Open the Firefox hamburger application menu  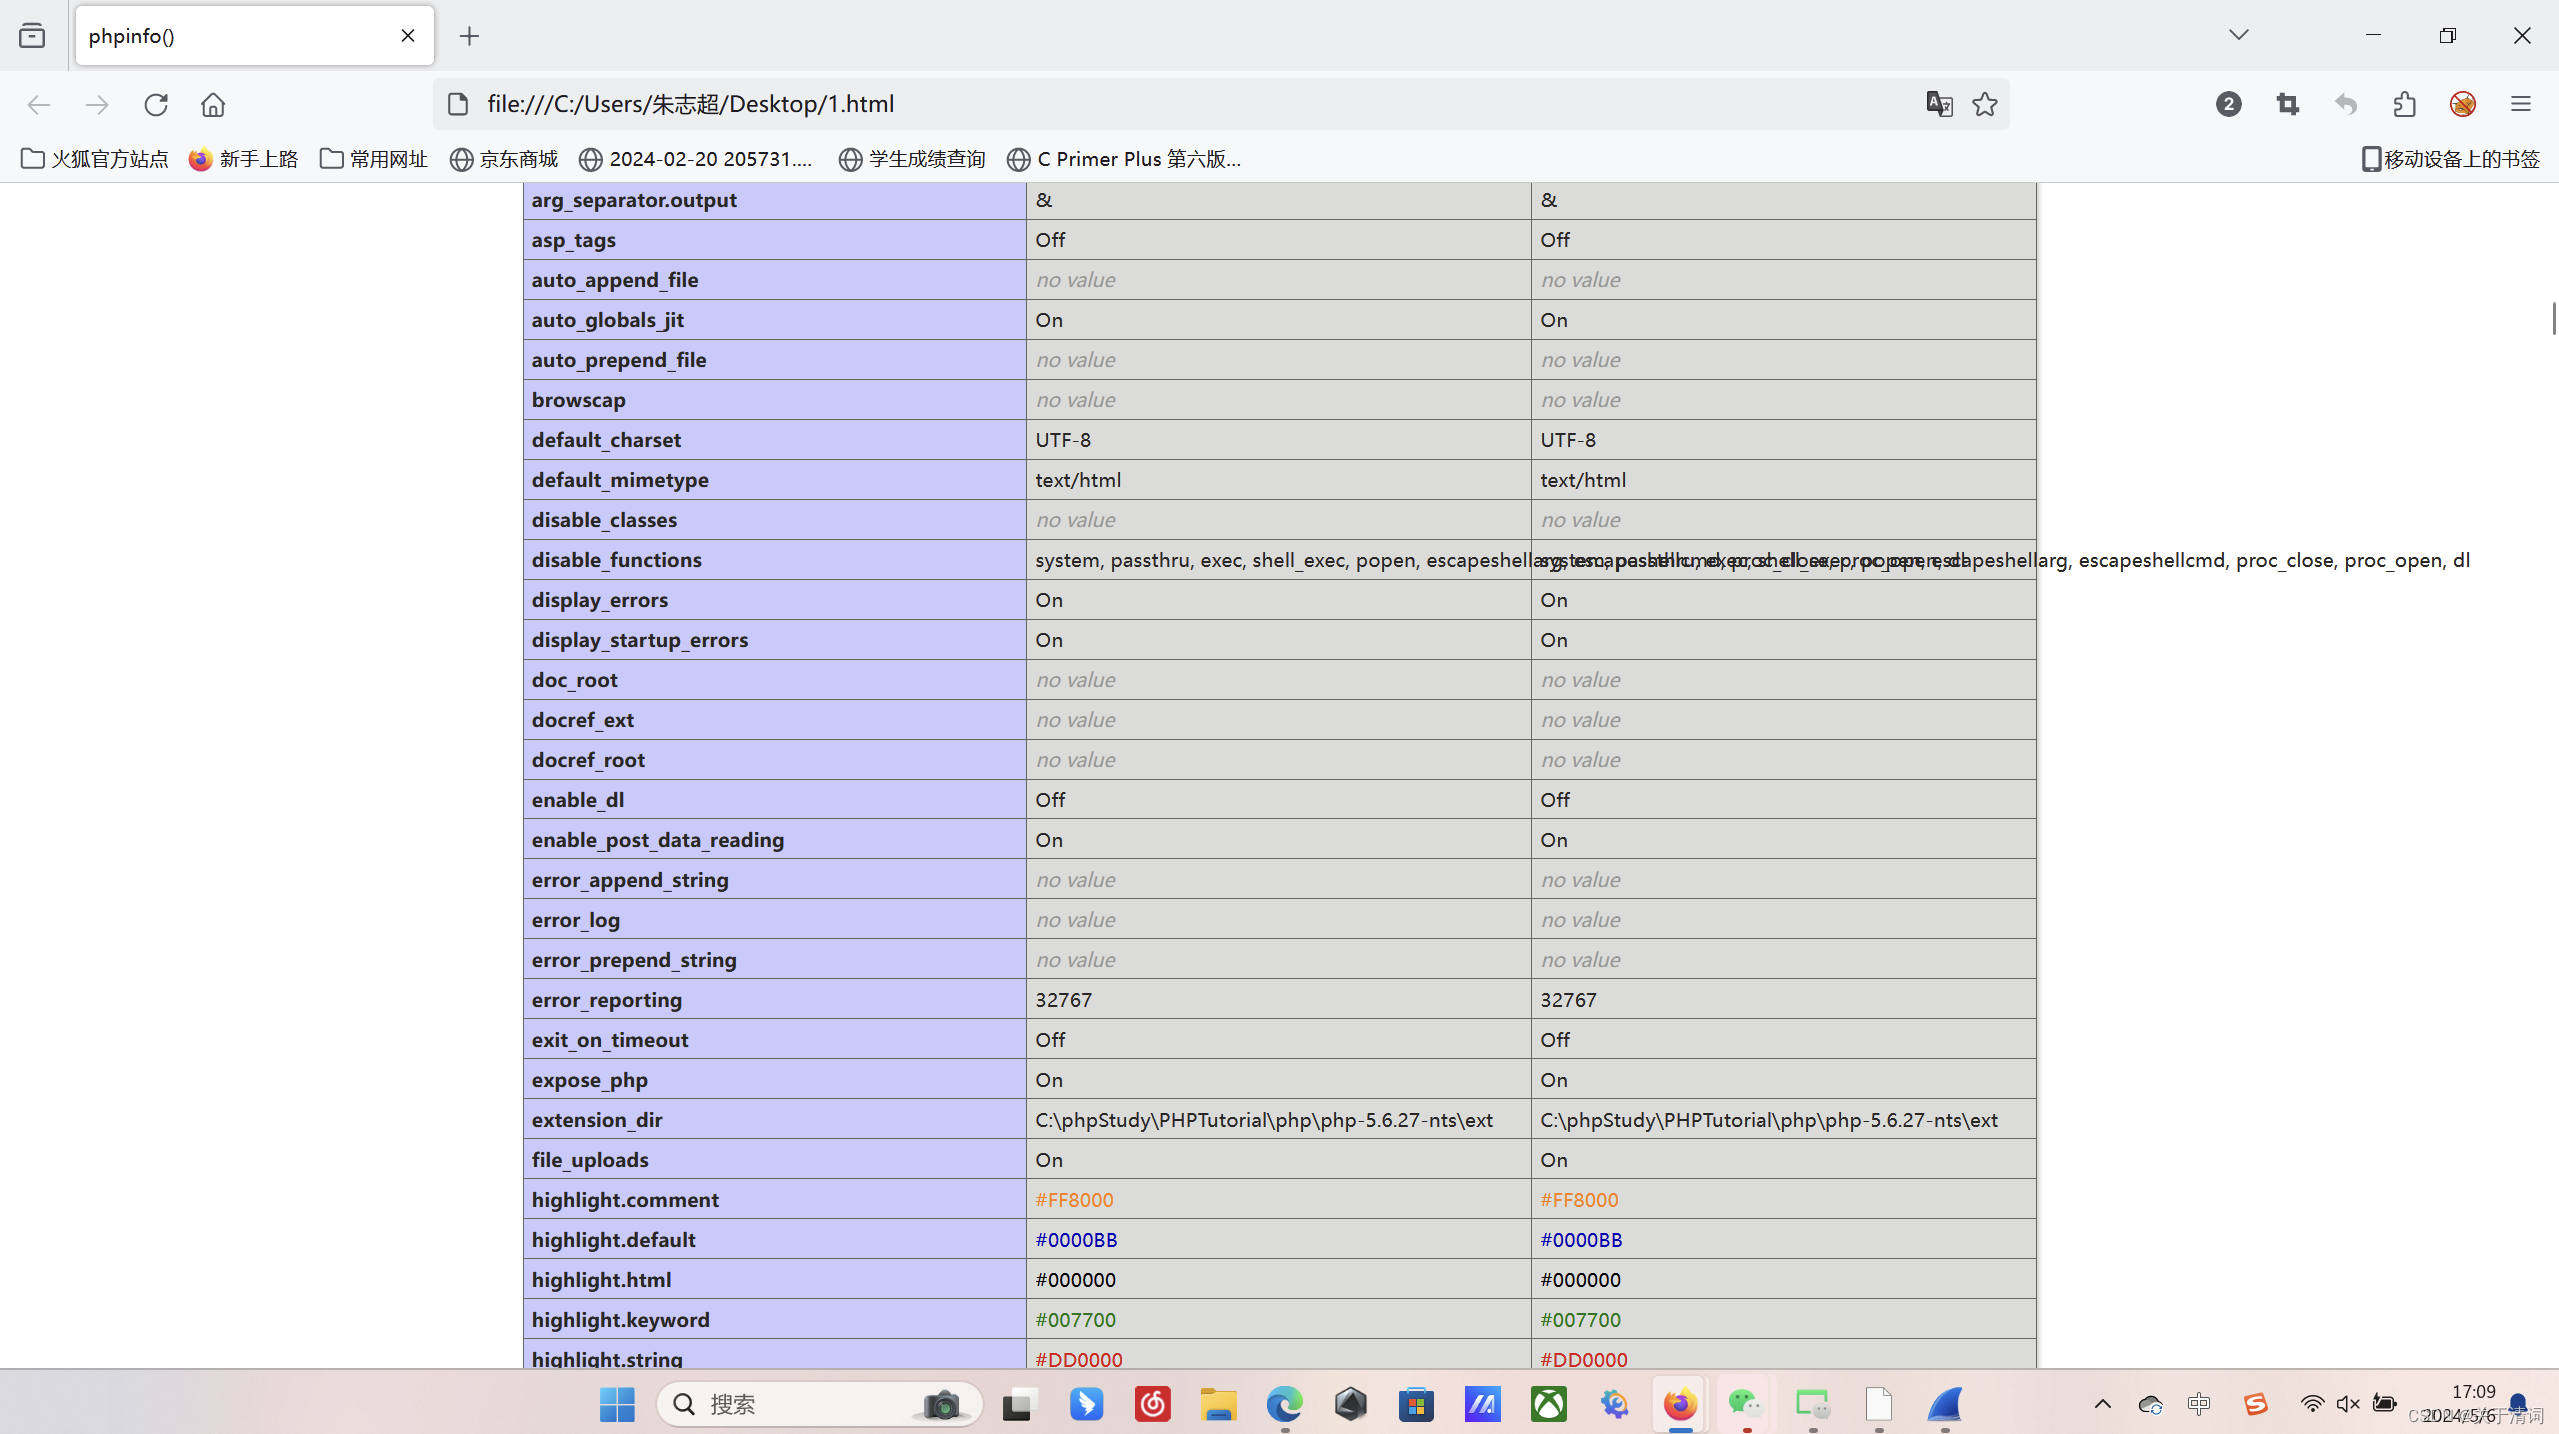click(x=2520, y=104)
